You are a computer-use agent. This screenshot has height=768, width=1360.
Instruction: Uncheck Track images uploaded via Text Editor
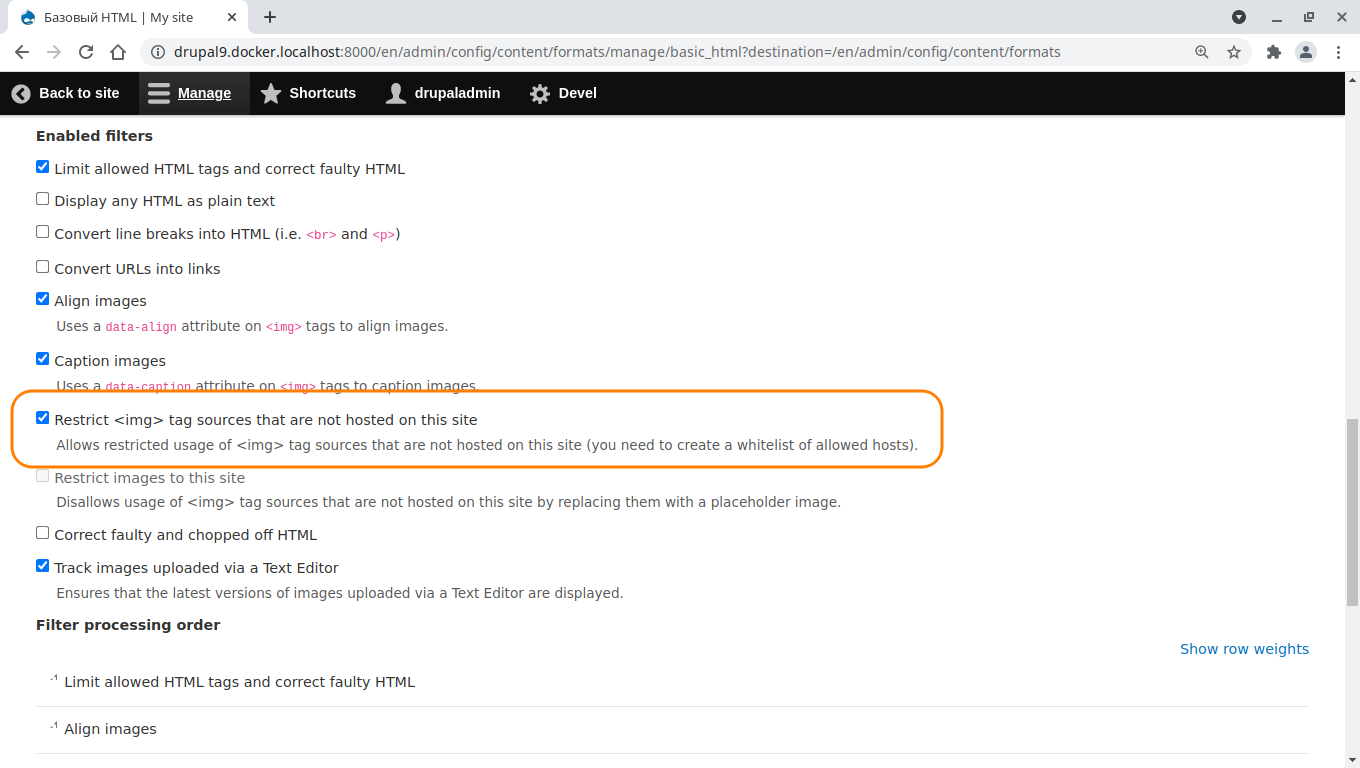pyautogui.click(x=43, y=566)
